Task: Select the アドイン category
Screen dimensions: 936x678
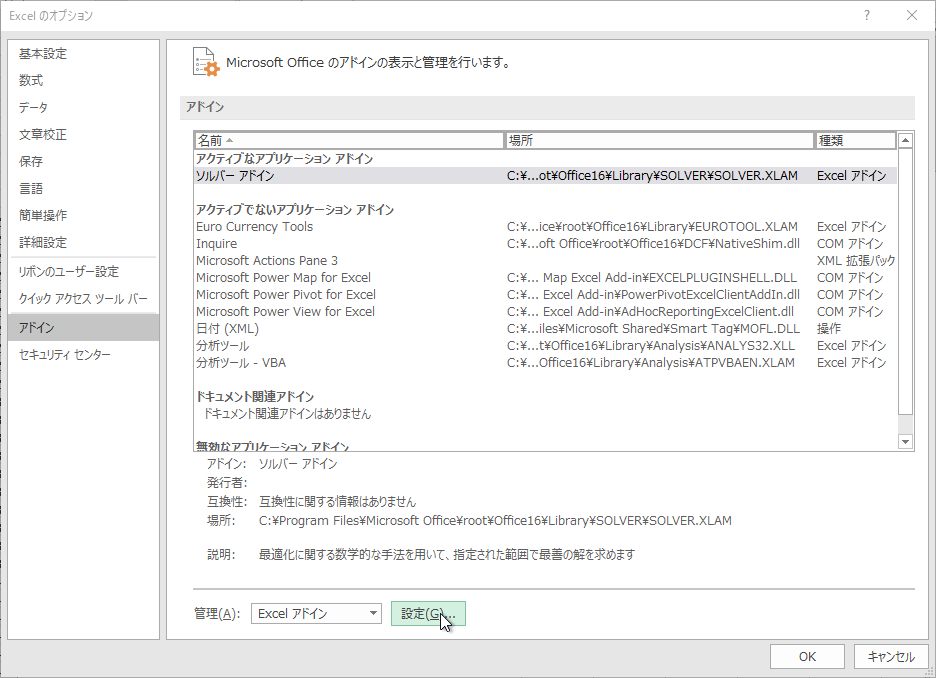Action: (x=84, y=328)
